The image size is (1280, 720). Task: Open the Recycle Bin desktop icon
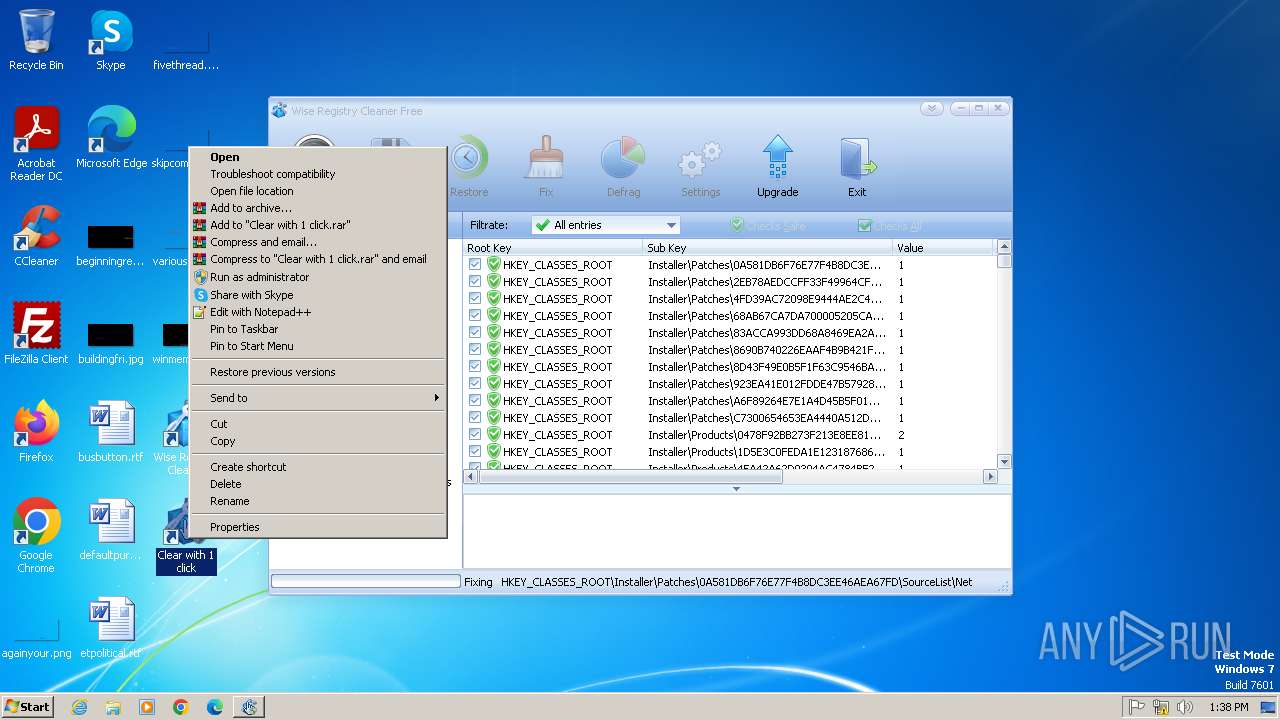pos(36,41)
